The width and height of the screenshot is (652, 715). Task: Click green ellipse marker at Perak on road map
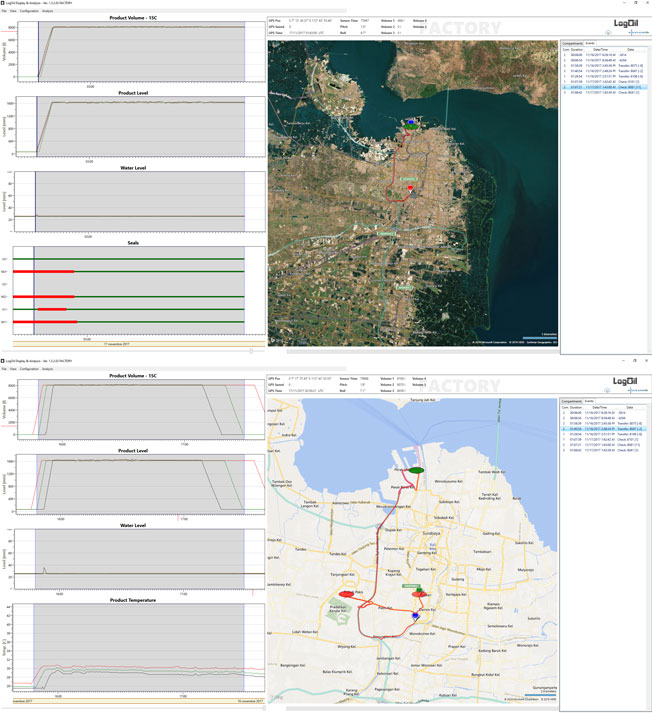414,469
